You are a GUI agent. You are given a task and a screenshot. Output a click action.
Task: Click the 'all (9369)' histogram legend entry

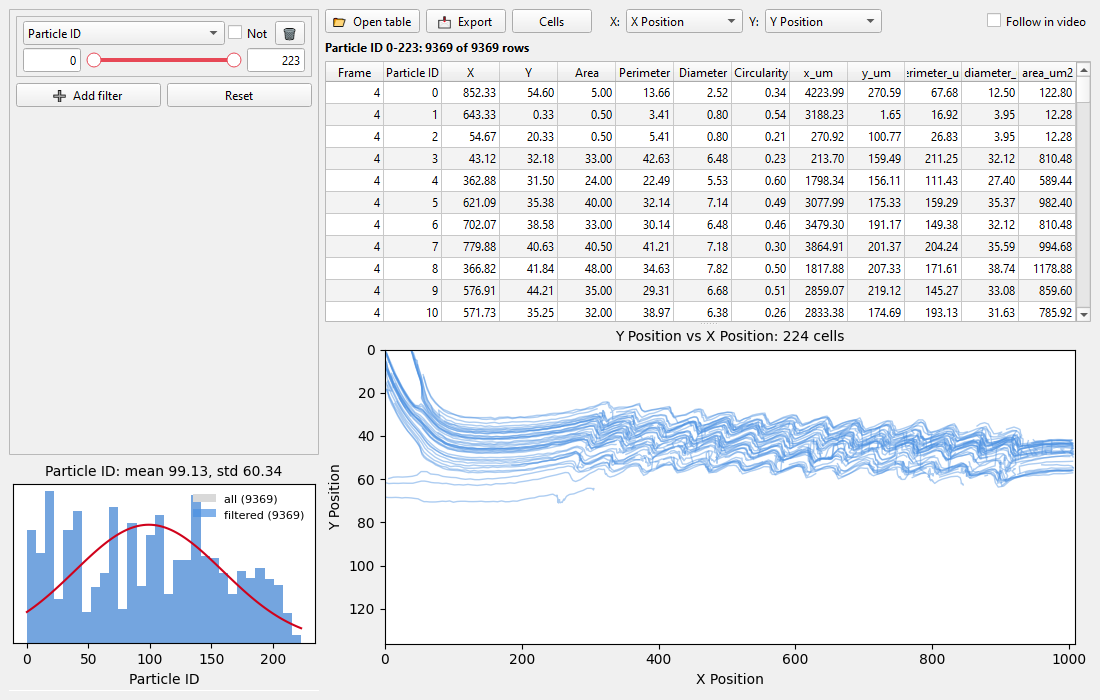tap(250, 499)
